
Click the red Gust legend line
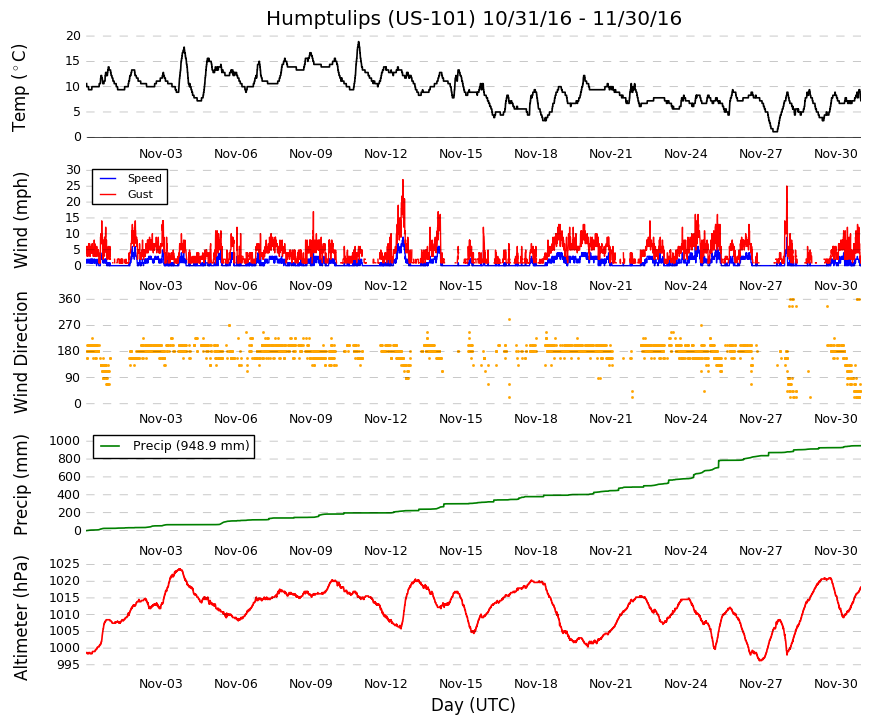point(108,195)
